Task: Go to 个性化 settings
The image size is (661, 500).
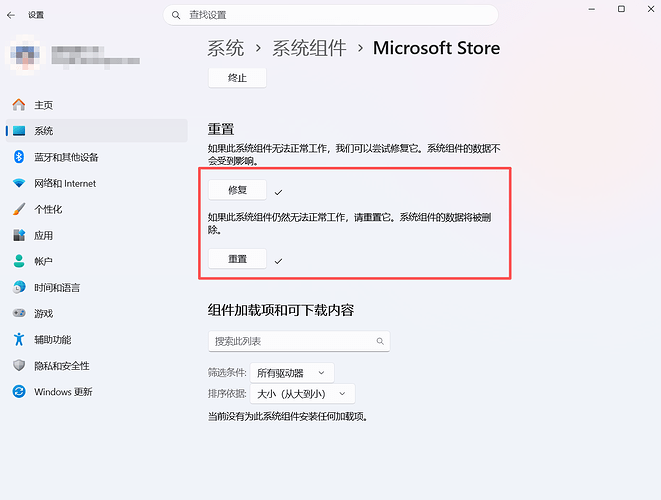Action: tap(97, 209)
